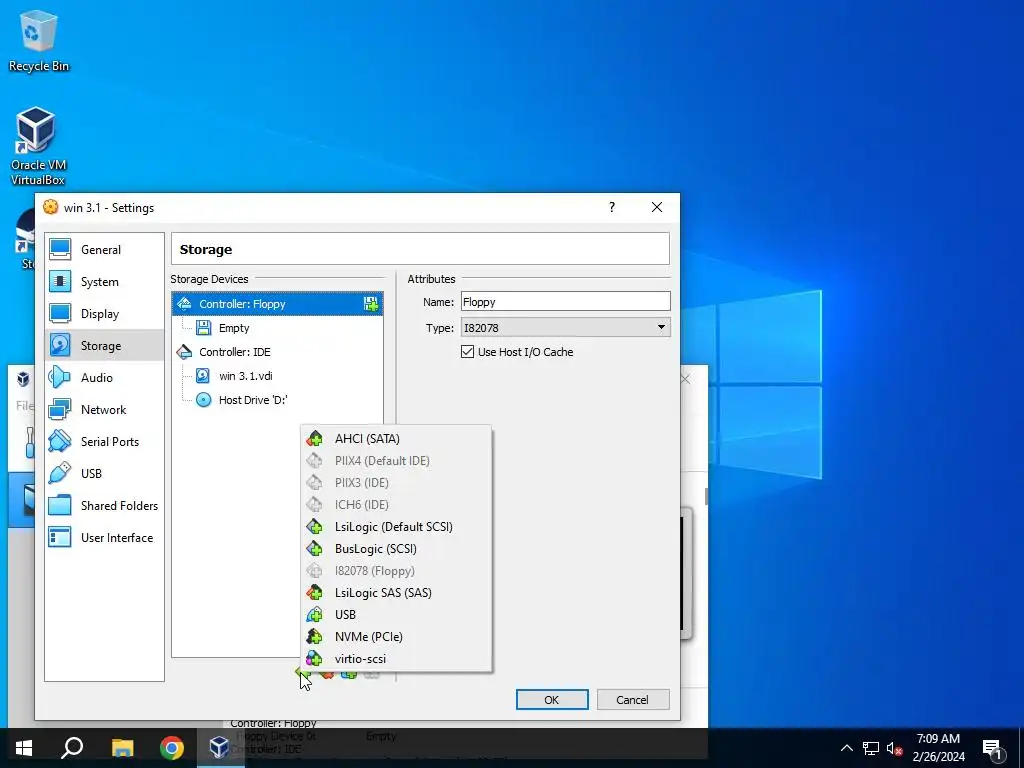Screen dimensions: 1024x768
Task: Confirm settings with OK button
Action: [x=552, y=699]
